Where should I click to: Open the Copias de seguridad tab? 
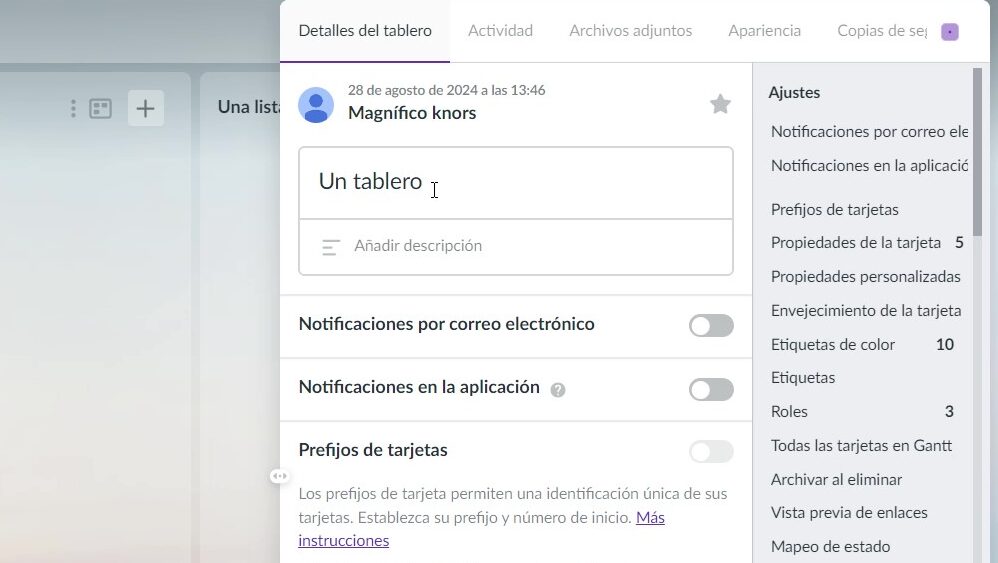coord(882,31)
